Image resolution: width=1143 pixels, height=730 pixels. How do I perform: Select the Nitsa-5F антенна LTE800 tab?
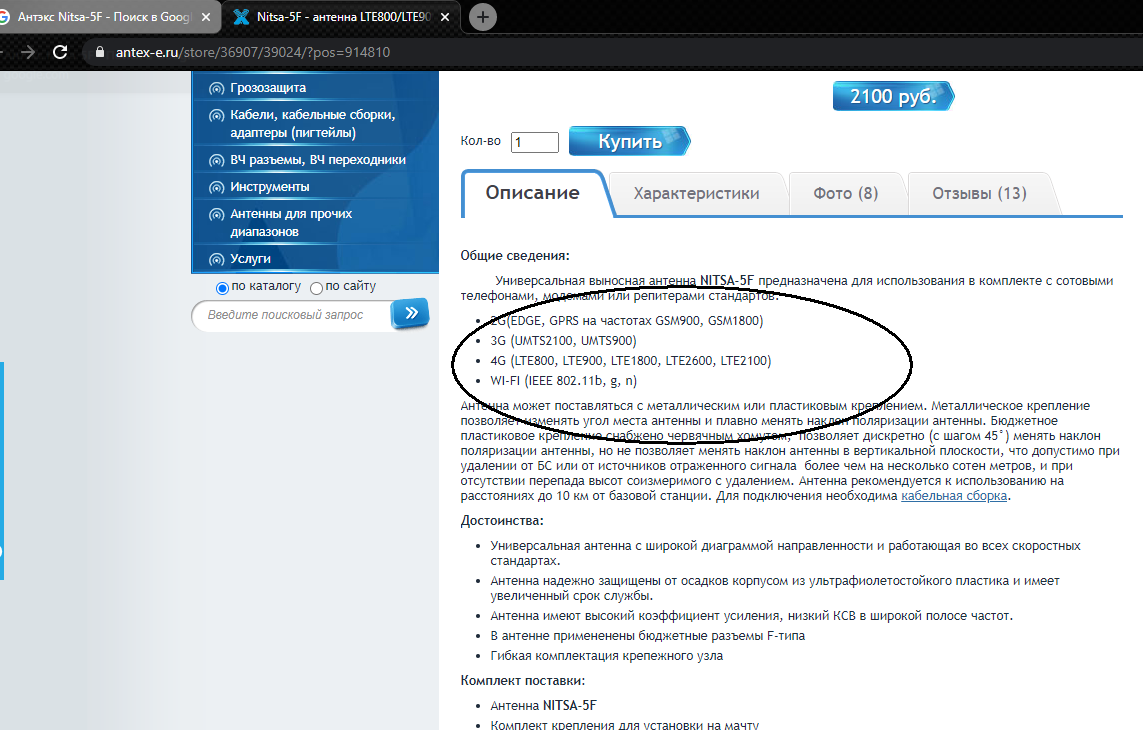click(x=343, y=17)
